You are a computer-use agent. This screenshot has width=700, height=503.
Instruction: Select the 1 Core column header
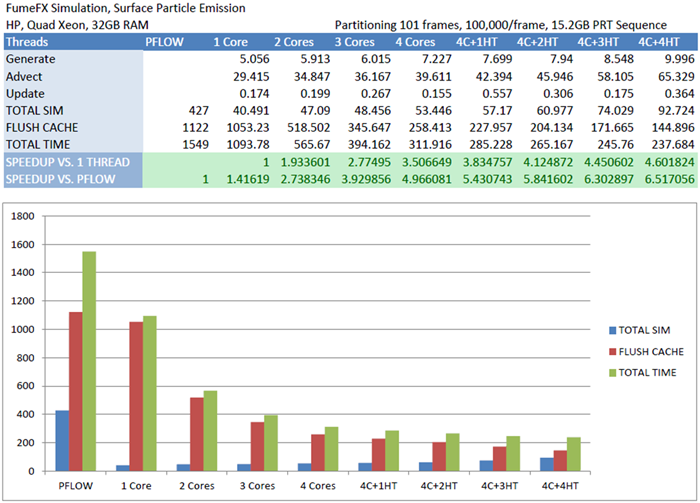[230, 42]
